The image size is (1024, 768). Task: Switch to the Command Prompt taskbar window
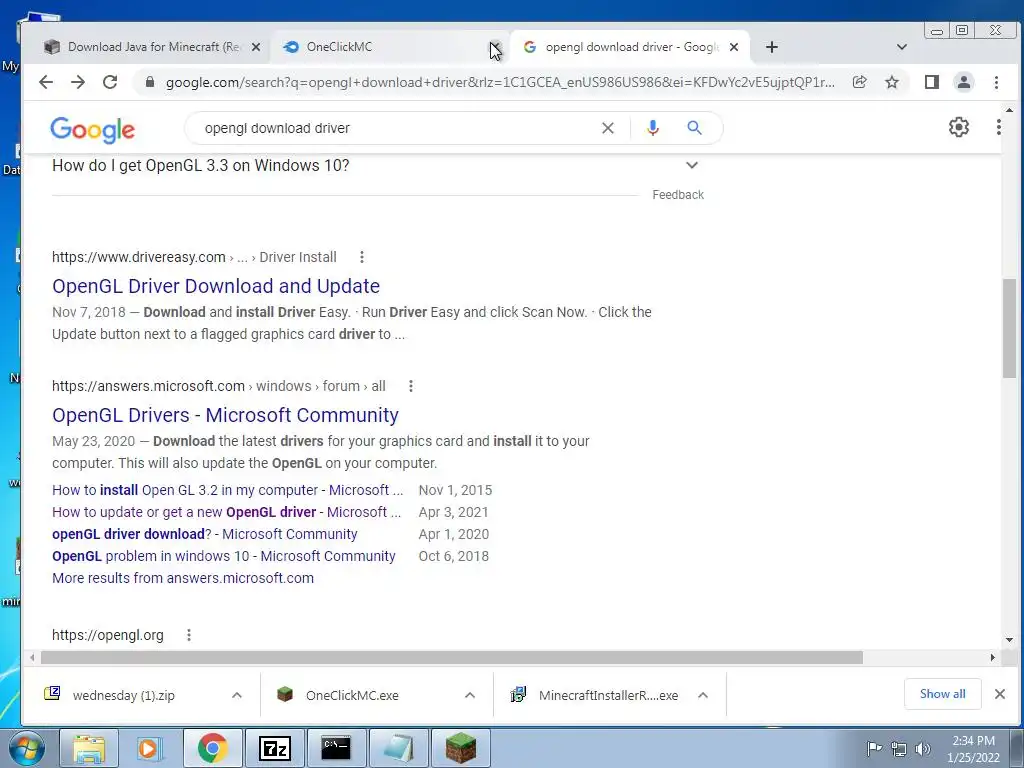(336, 748)
